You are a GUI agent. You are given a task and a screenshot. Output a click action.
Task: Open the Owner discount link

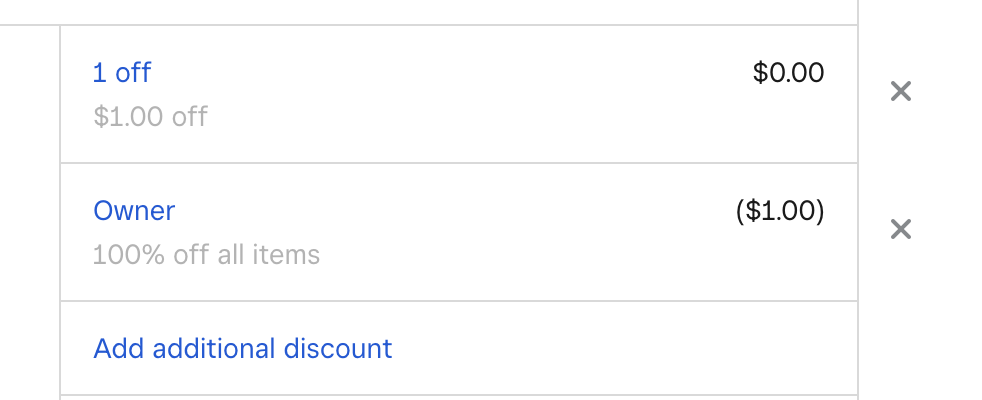(x=134, y=211)
